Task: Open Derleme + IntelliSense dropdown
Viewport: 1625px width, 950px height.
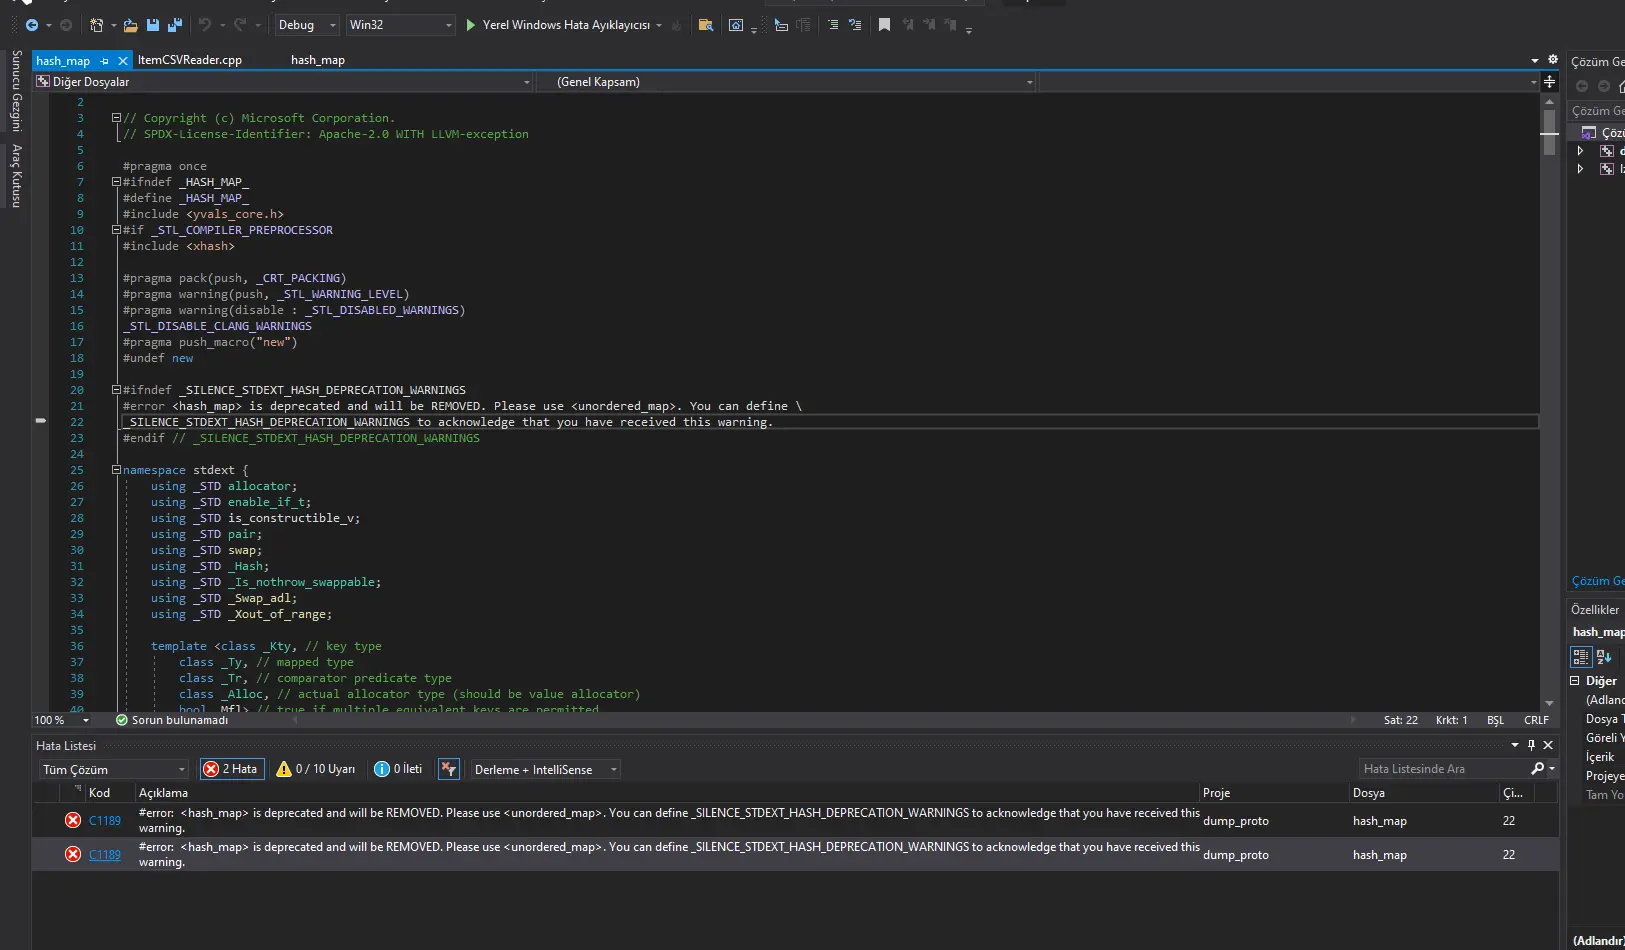Action: coord(546,769)
